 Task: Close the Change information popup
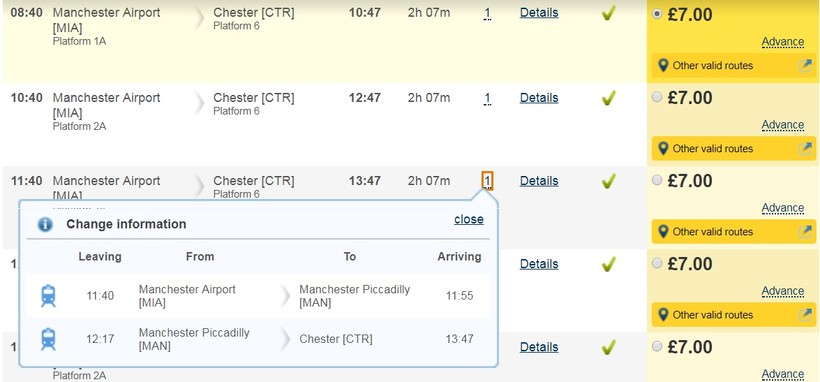(469, 219)
